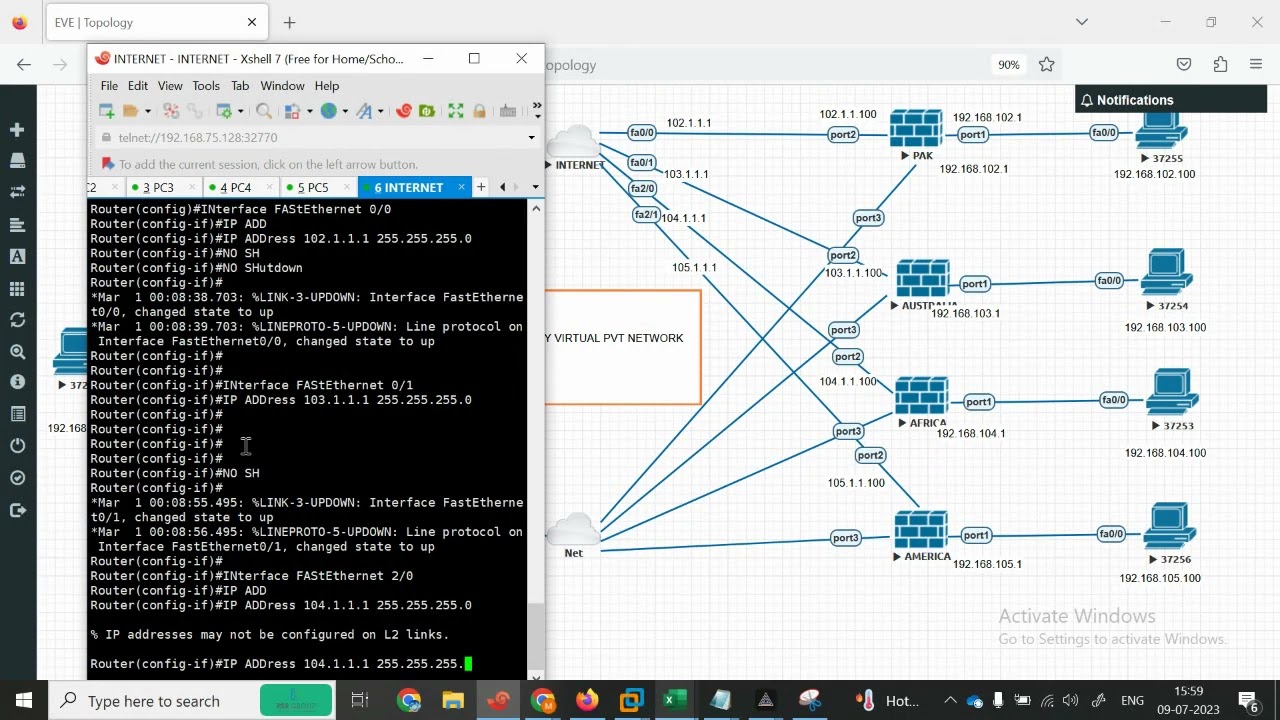
Task: Click the red Xshell swirl toolbar icon
Action: [x=404, y=111]
